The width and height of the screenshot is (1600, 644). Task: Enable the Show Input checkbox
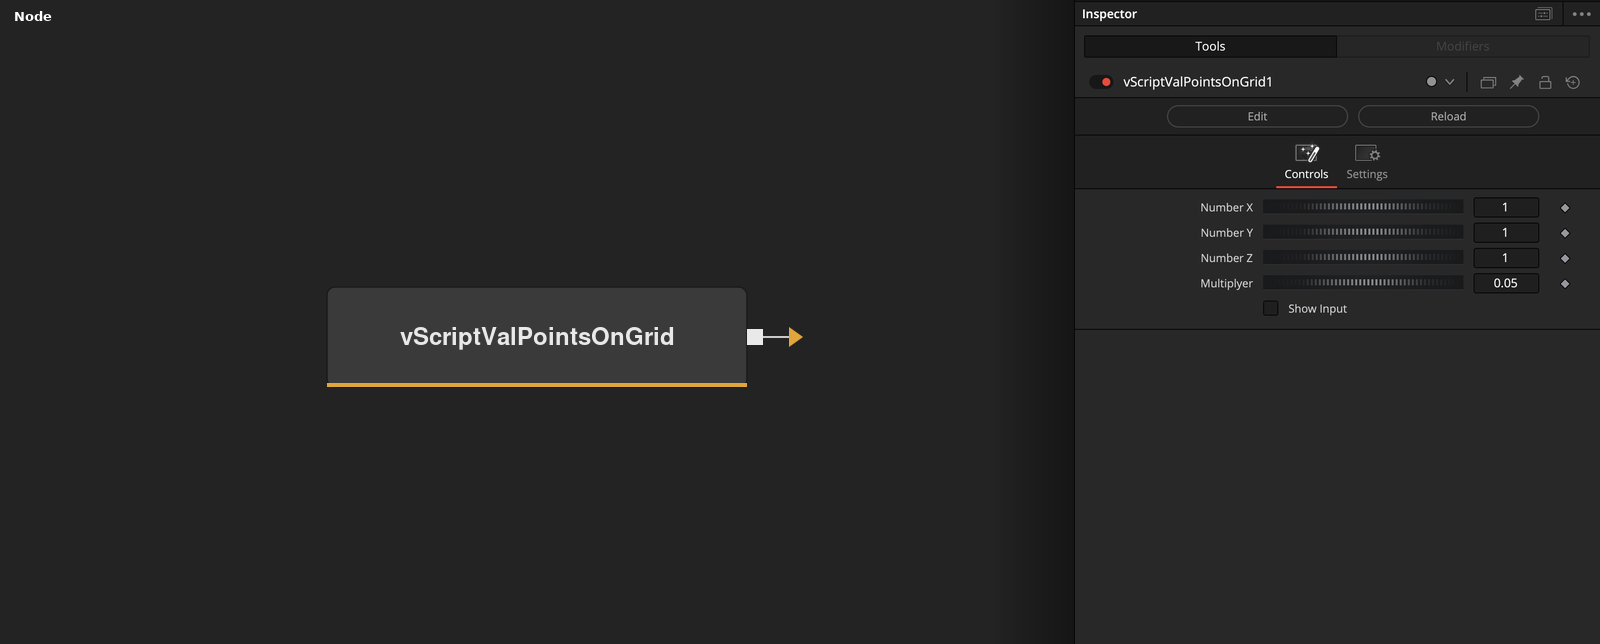(1271, 308)
